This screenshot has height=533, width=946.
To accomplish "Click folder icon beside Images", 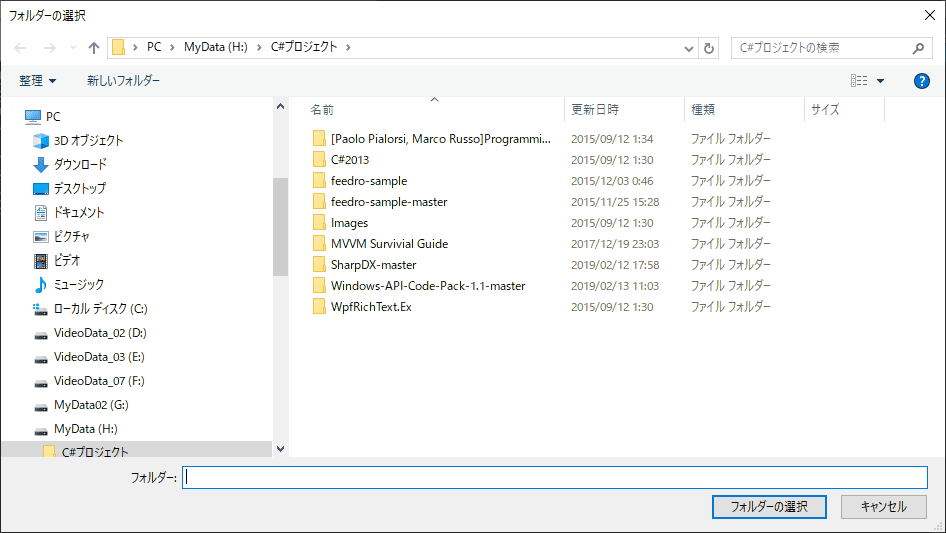I will 319,223.
